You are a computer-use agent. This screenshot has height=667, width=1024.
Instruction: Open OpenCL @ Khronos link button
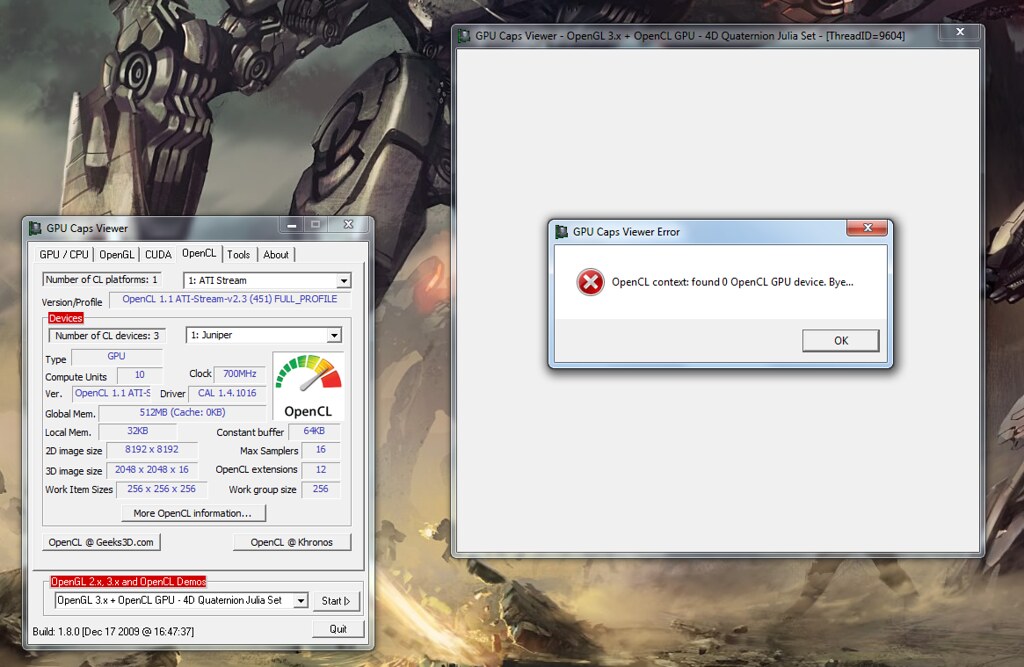pyautogui.click(x=292, y=542)
